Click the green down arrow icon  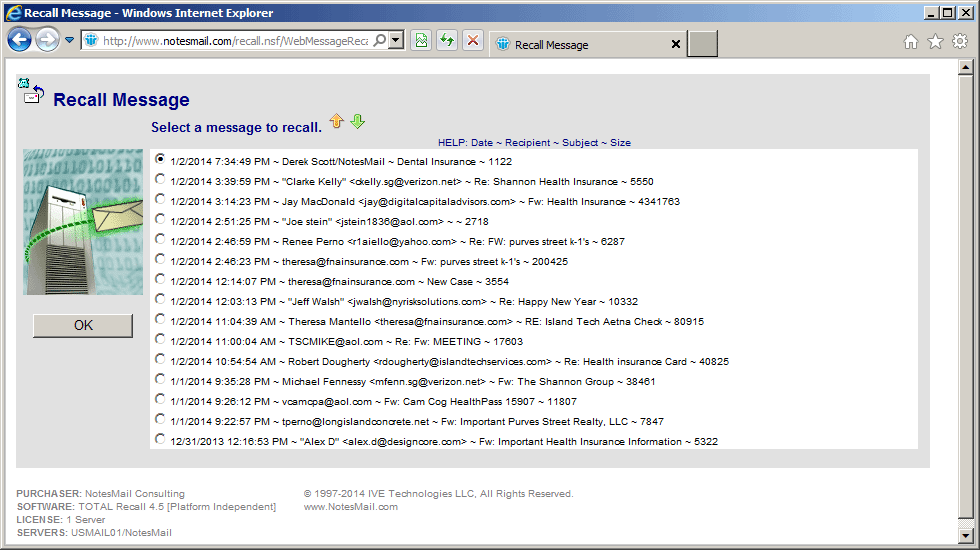pos(358,121)
